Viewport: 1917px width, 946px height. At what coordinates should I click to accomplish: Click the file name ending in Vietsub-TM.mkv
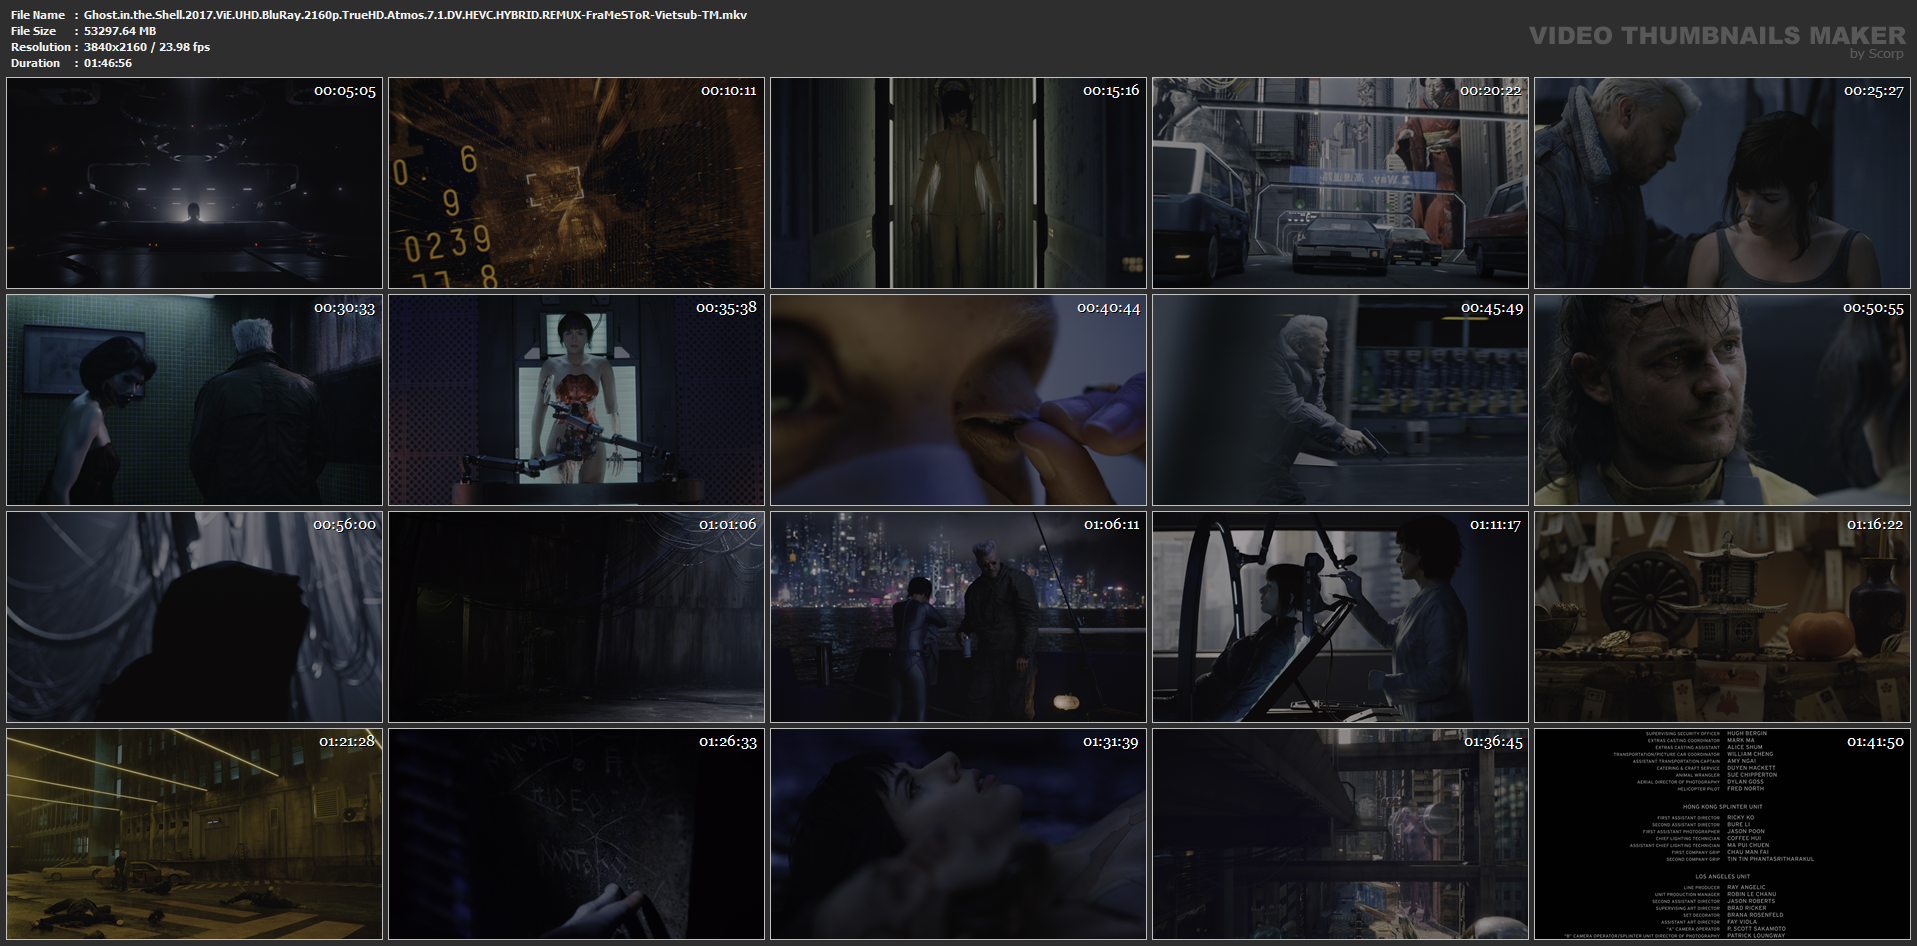(x=415, y=15)
